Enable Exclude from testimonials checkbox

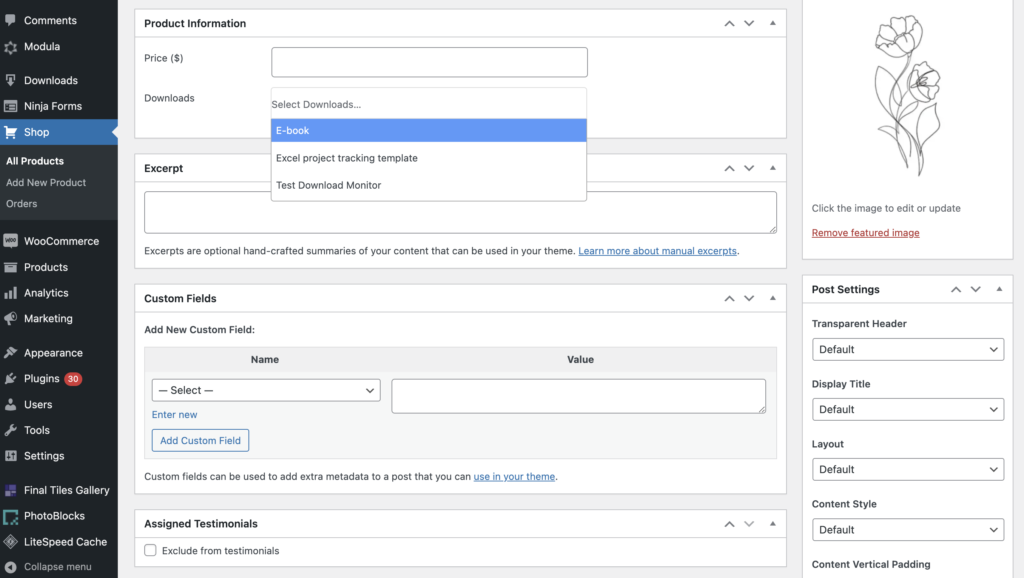(150, 551)
